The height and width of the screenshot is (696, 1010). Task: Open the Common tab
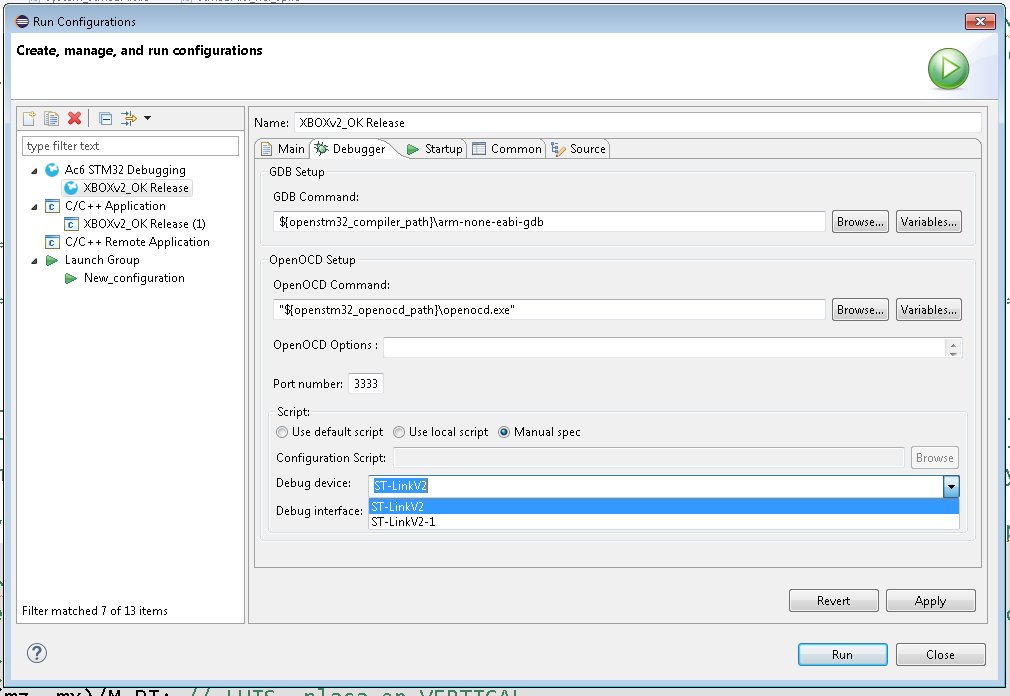(508, 149)
